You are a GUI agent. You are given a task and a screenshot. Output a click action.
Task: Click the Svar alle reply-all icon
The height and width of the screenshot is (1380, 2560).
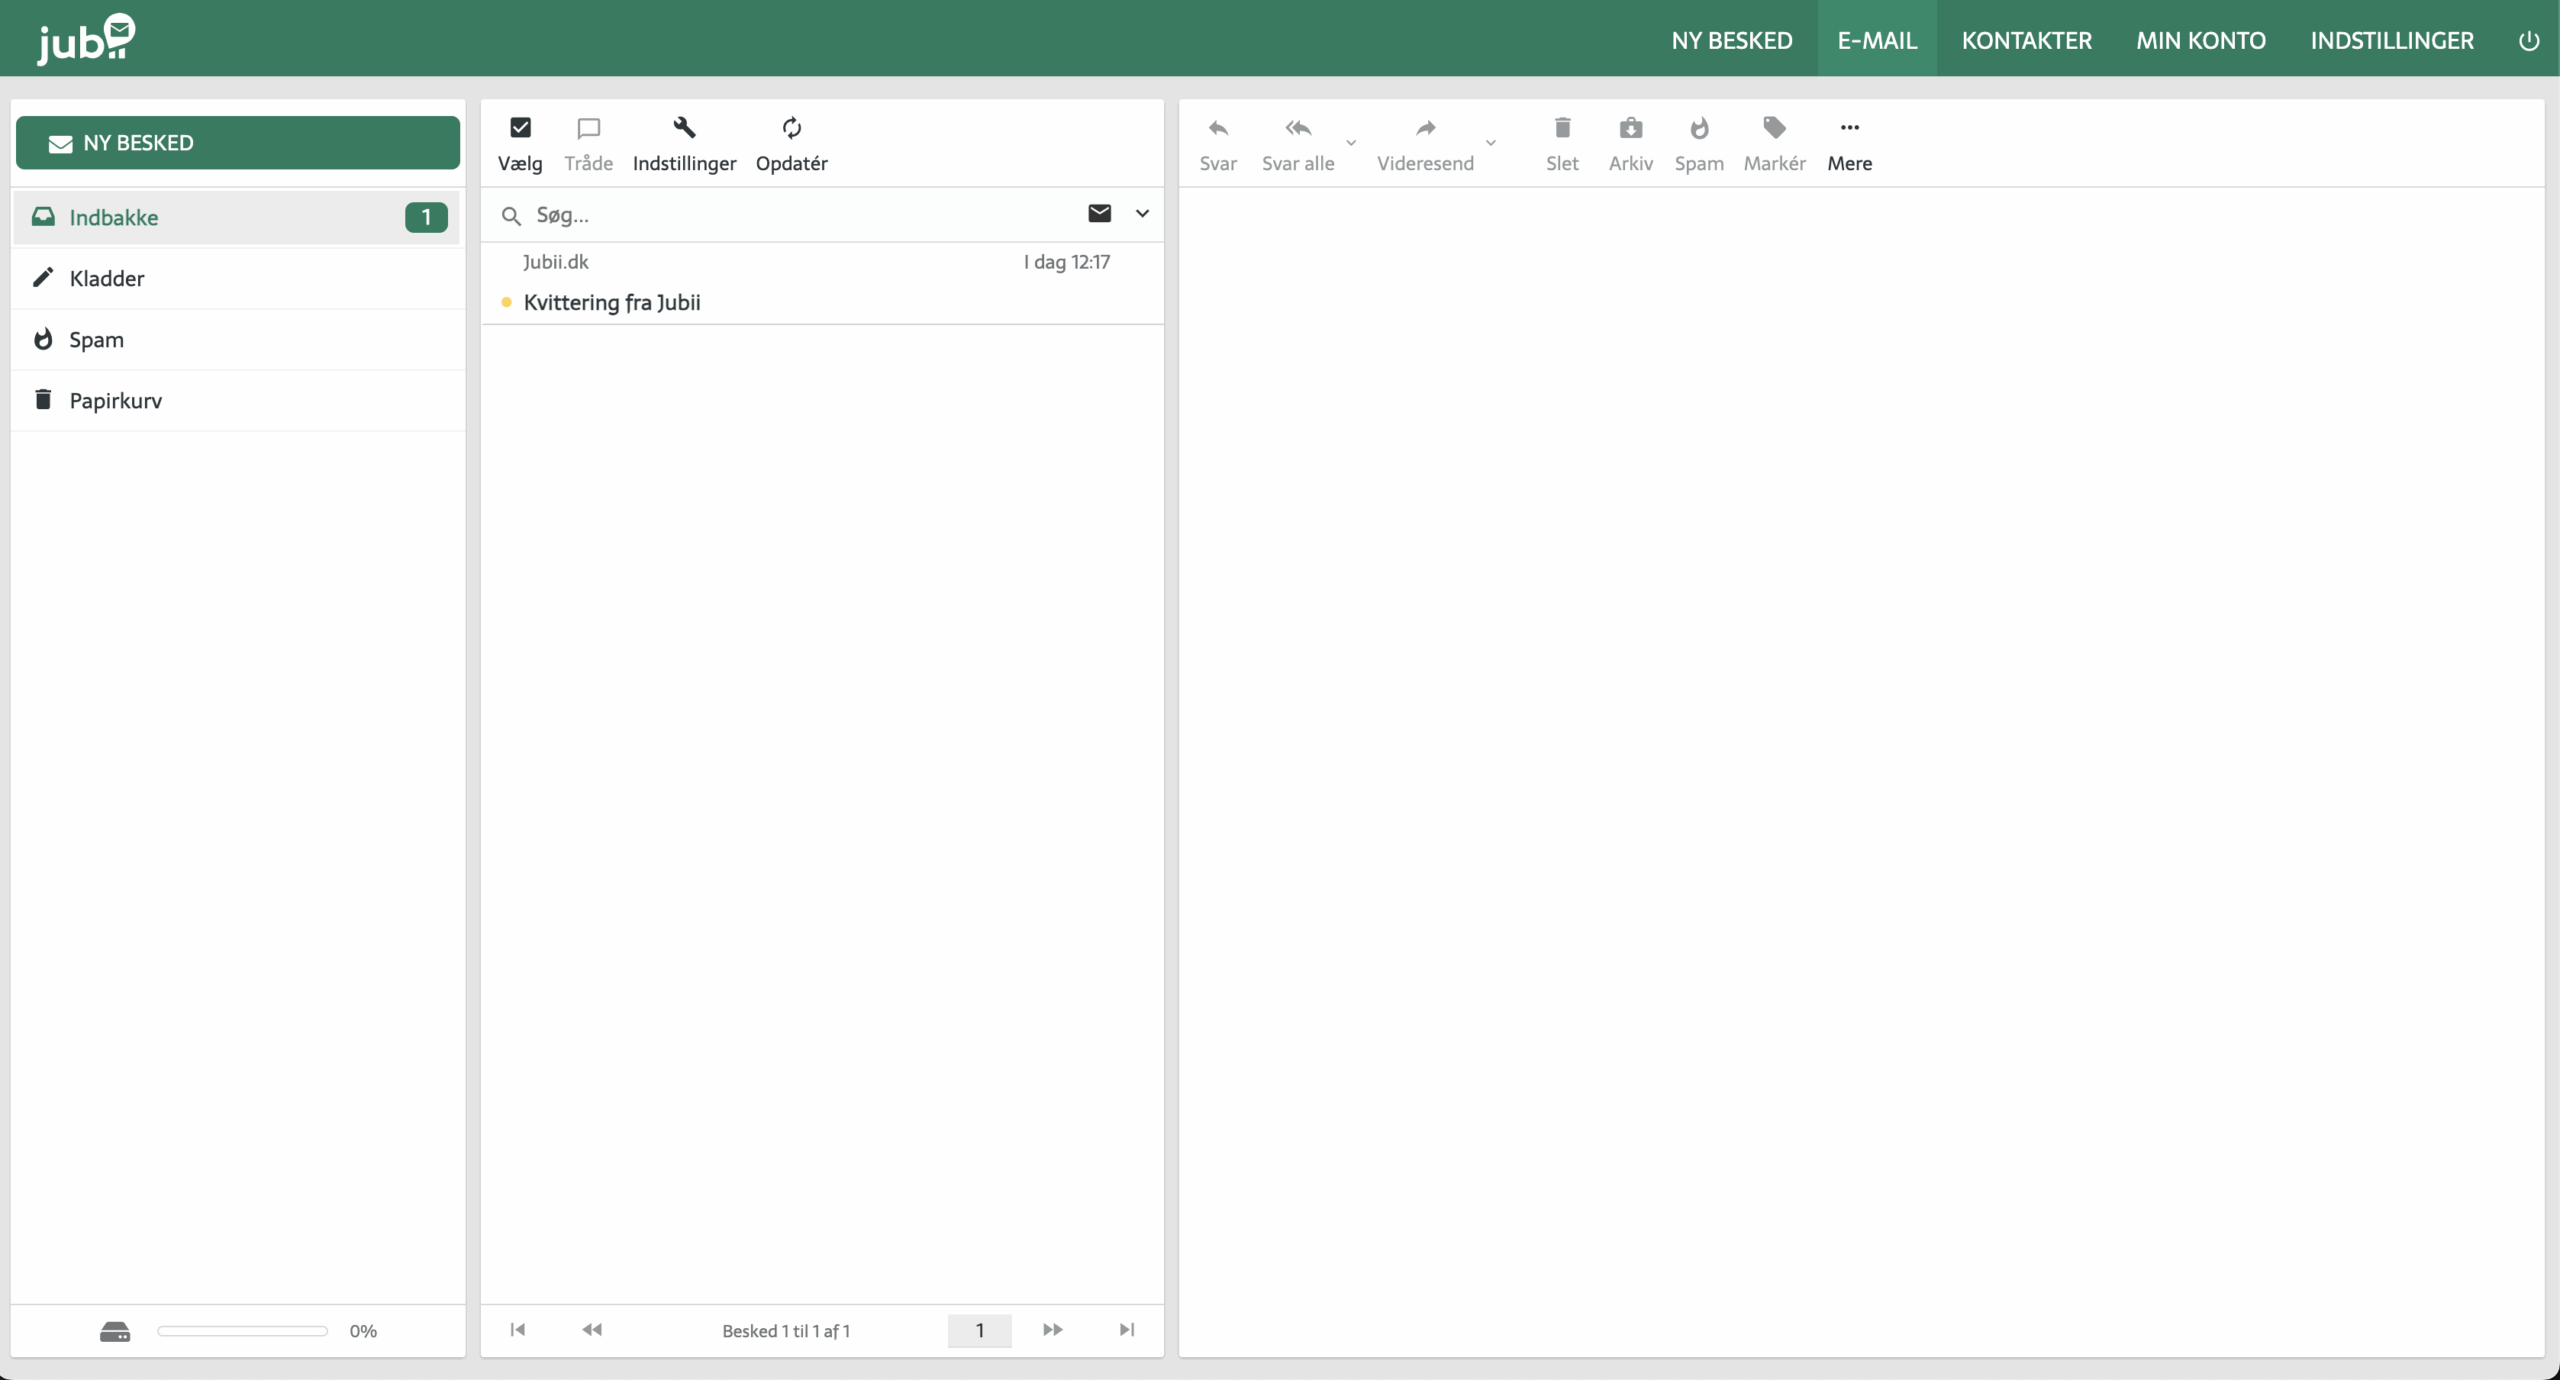1297,129
